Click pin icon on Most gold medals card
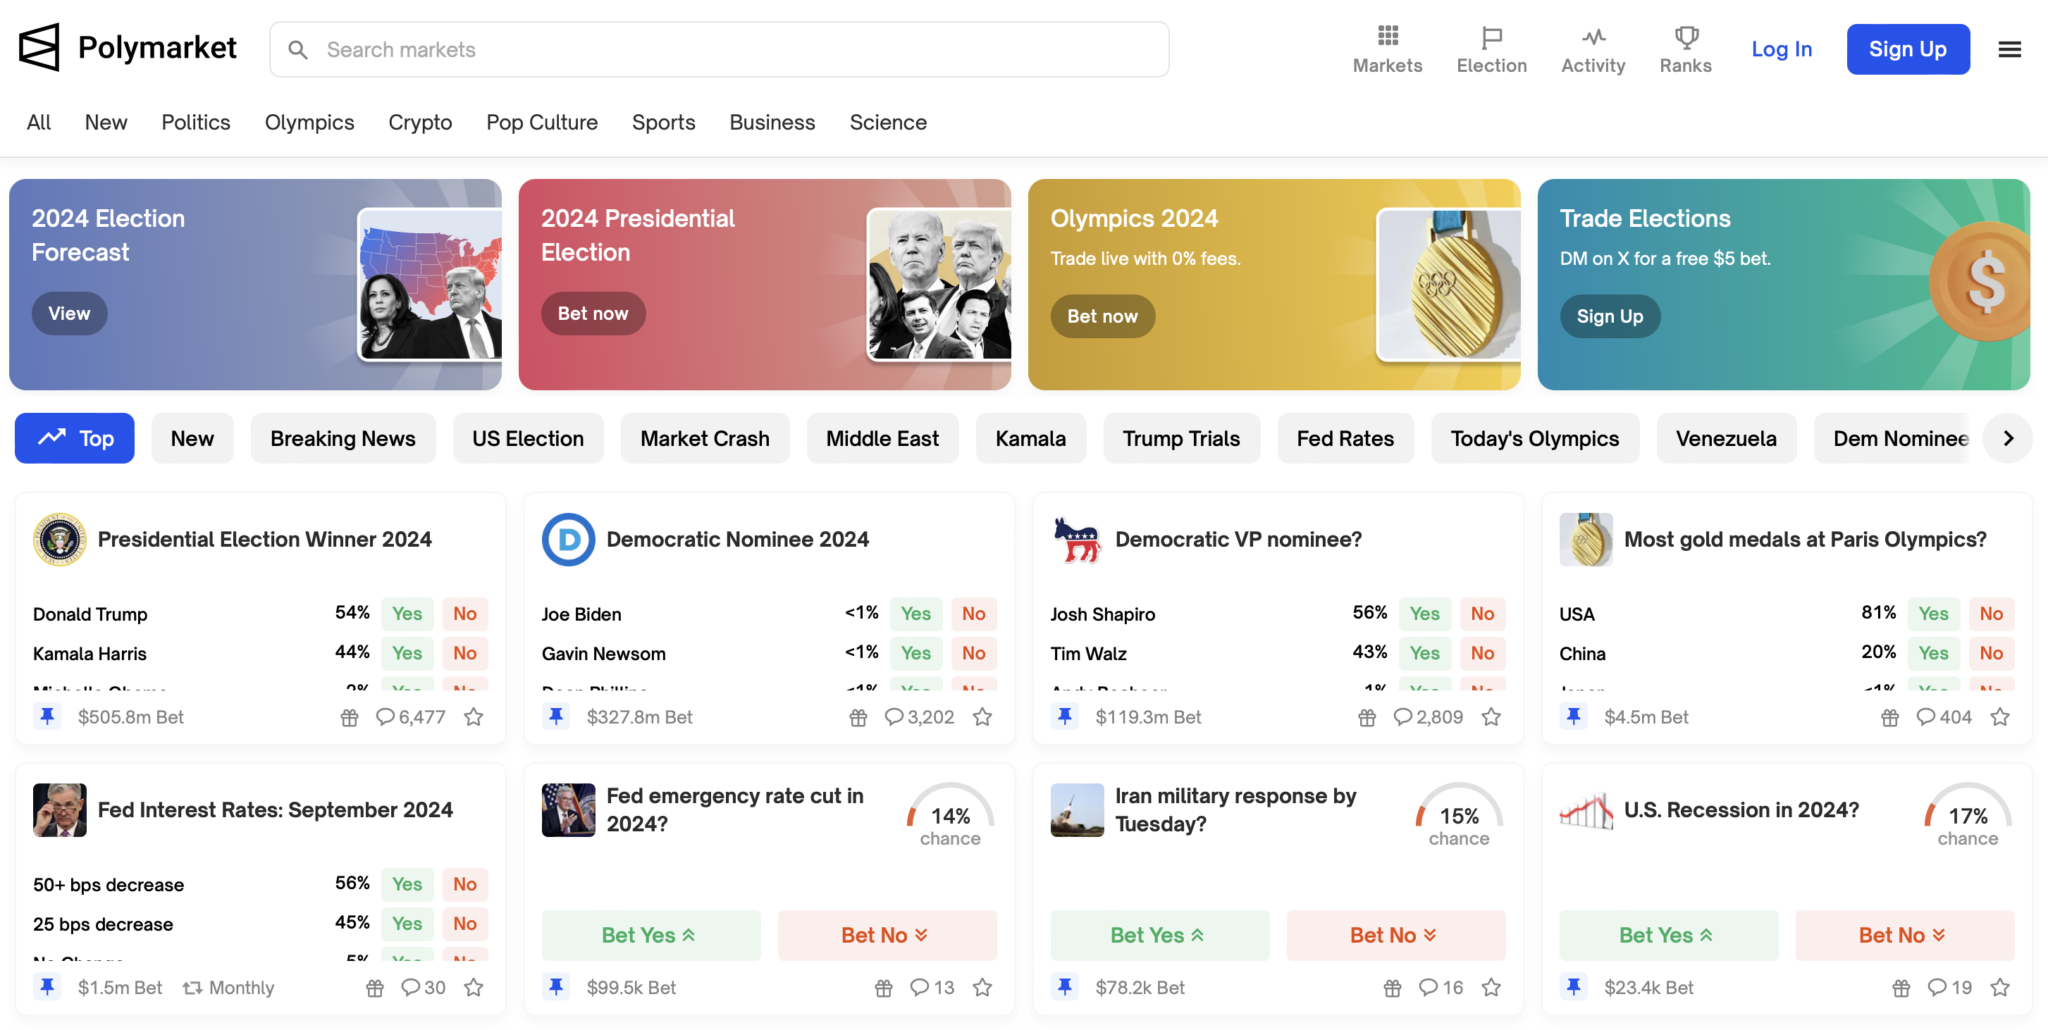 click(x=1574, y=716)
